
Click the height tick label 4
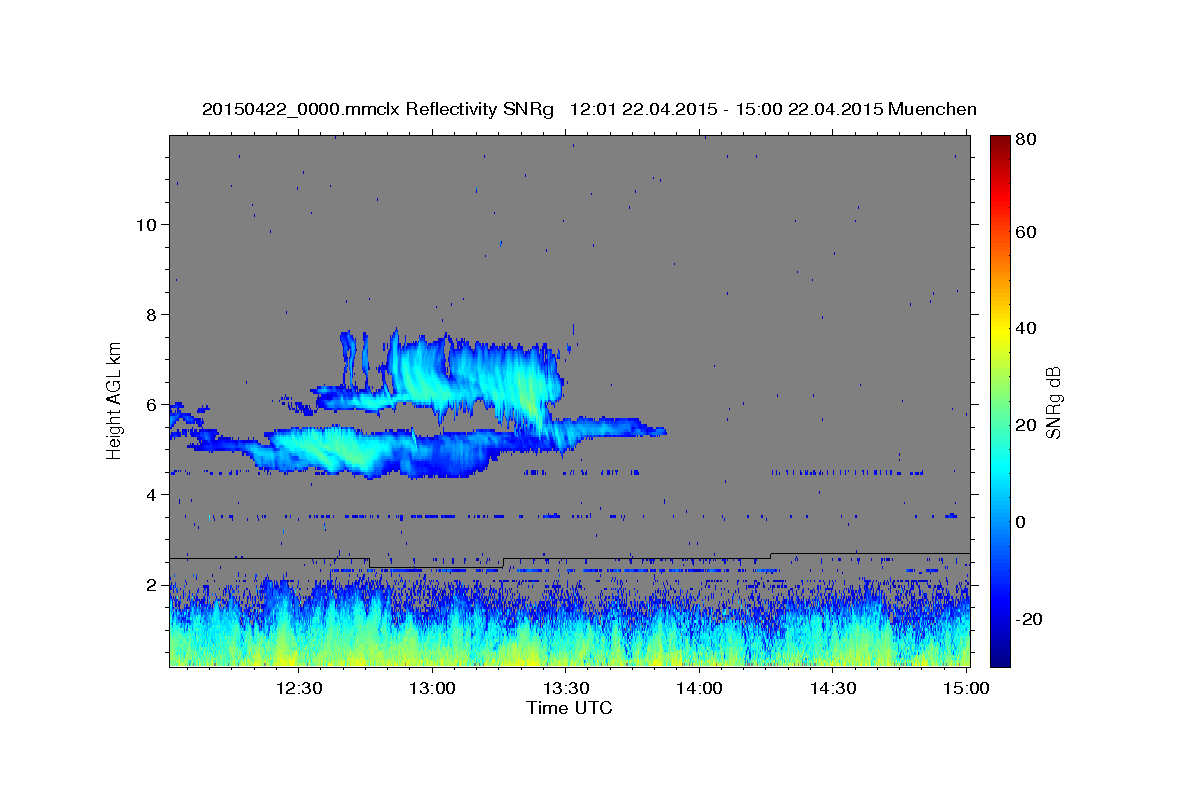point(152,494)
